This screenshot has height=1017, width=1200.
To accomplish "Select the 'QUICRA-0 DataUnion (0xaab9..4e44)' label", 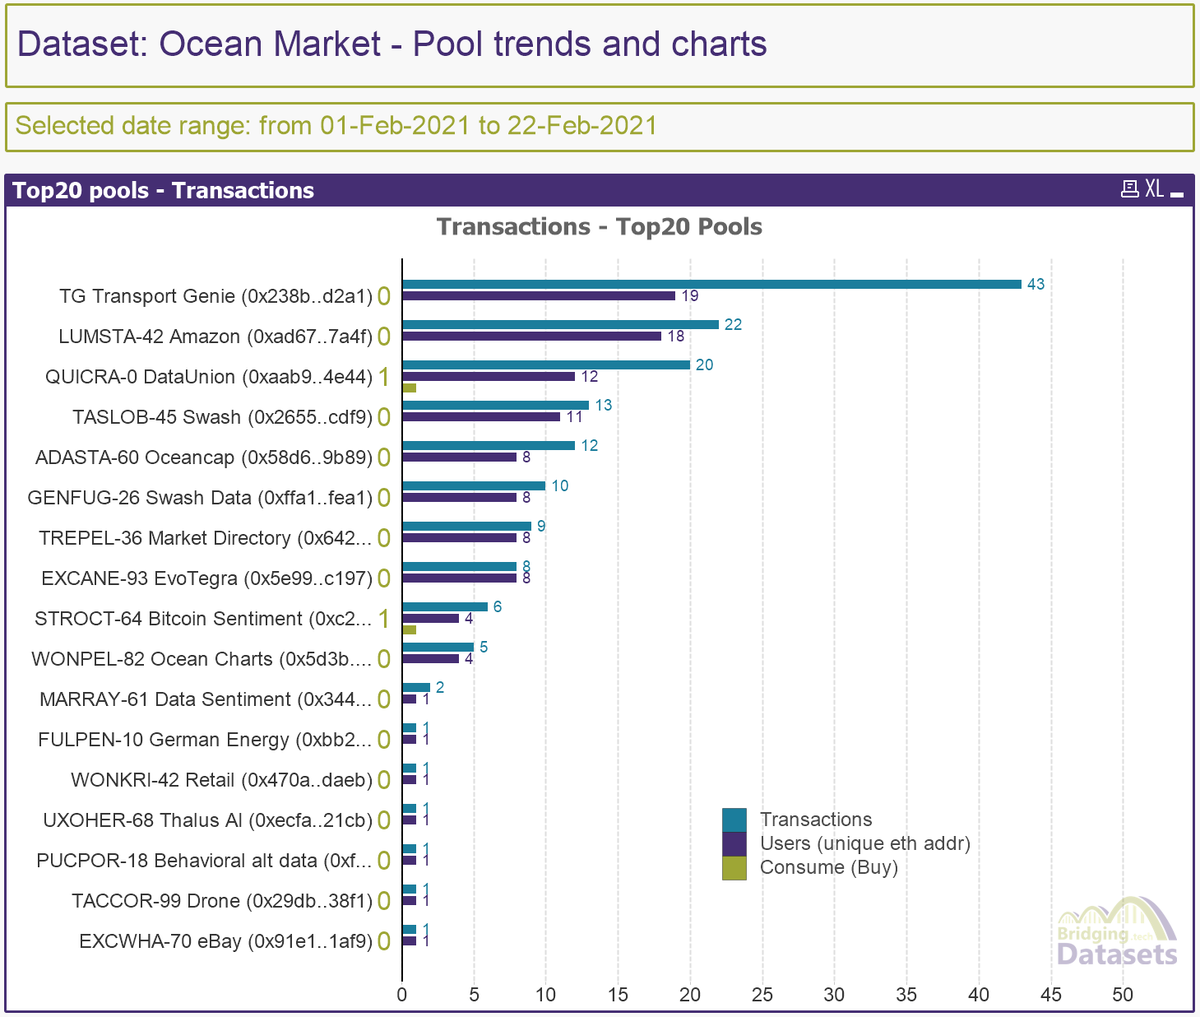I will [209, 377].
